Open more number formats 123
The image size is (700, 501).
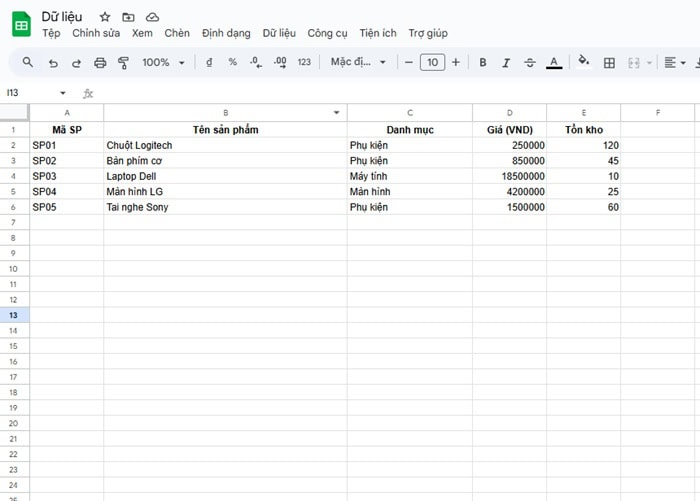[304, 62]
